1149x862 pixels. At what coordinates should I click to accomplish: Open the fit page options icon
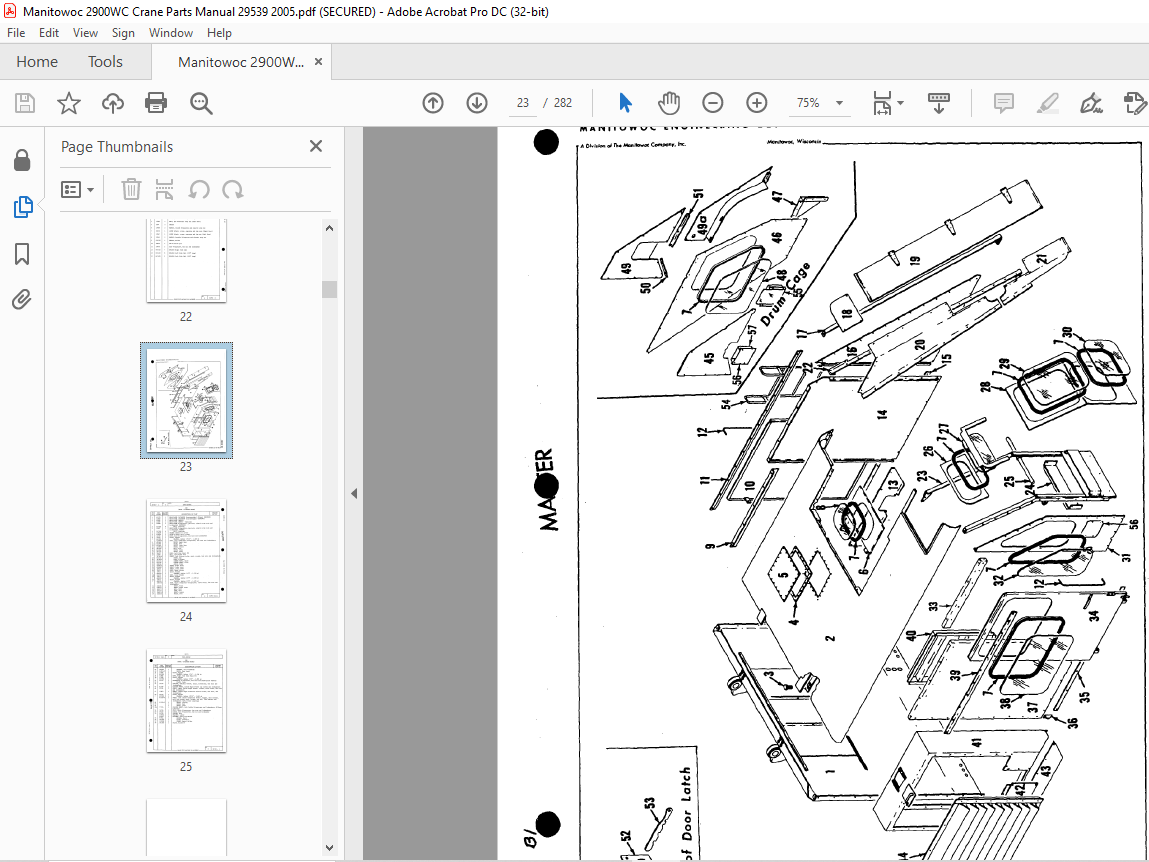coord(888,103)
